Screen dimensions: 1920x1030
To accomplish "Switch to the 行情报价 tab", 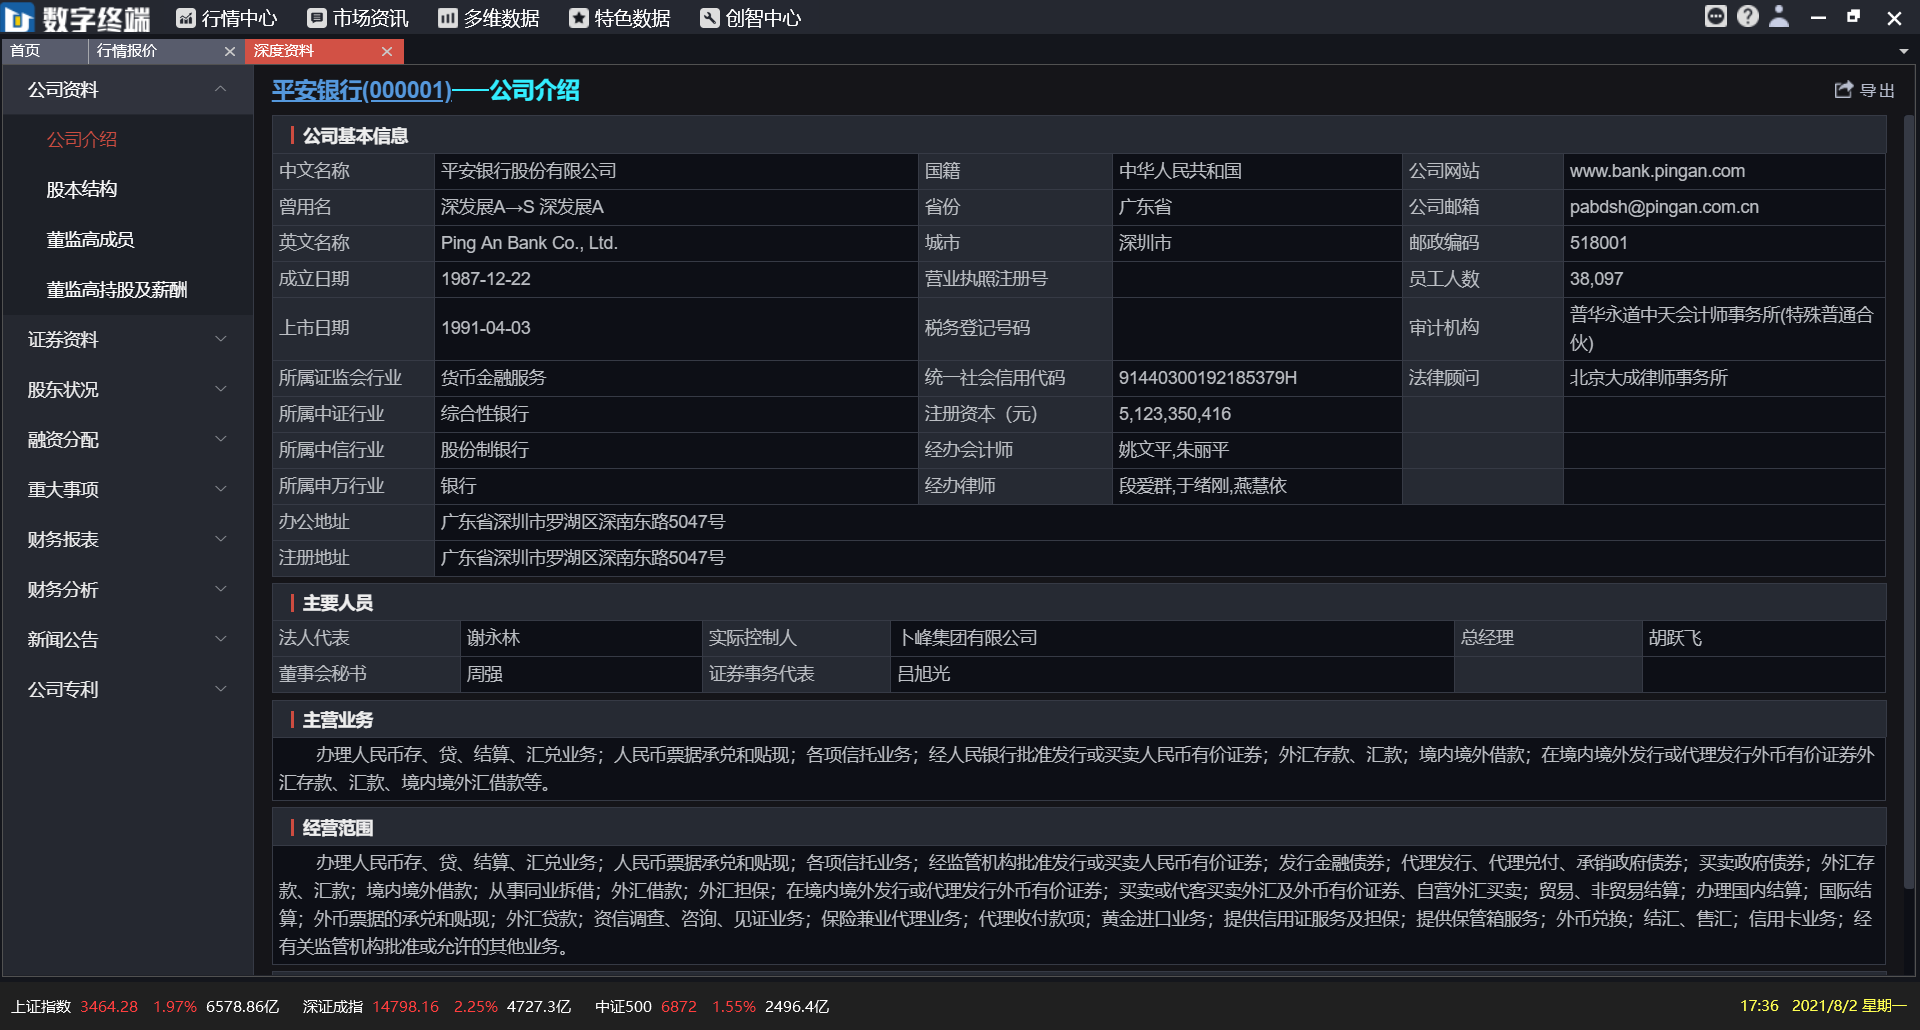I will pyautogui.click(x=125, y=51).
